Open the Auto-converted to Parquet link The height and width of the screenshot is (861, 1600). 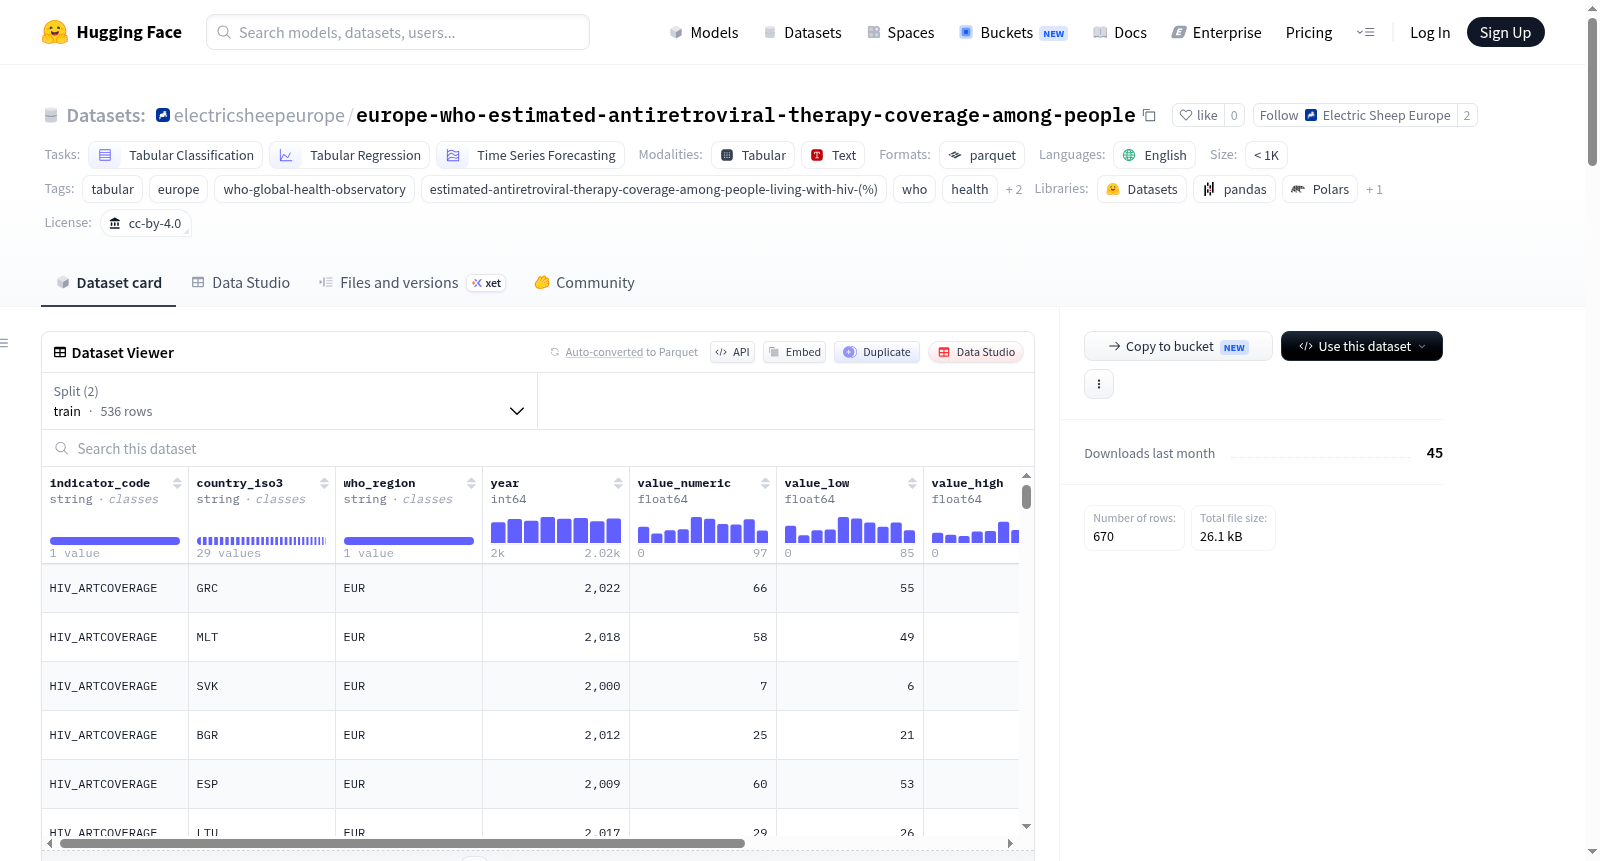tap(631, 352)
